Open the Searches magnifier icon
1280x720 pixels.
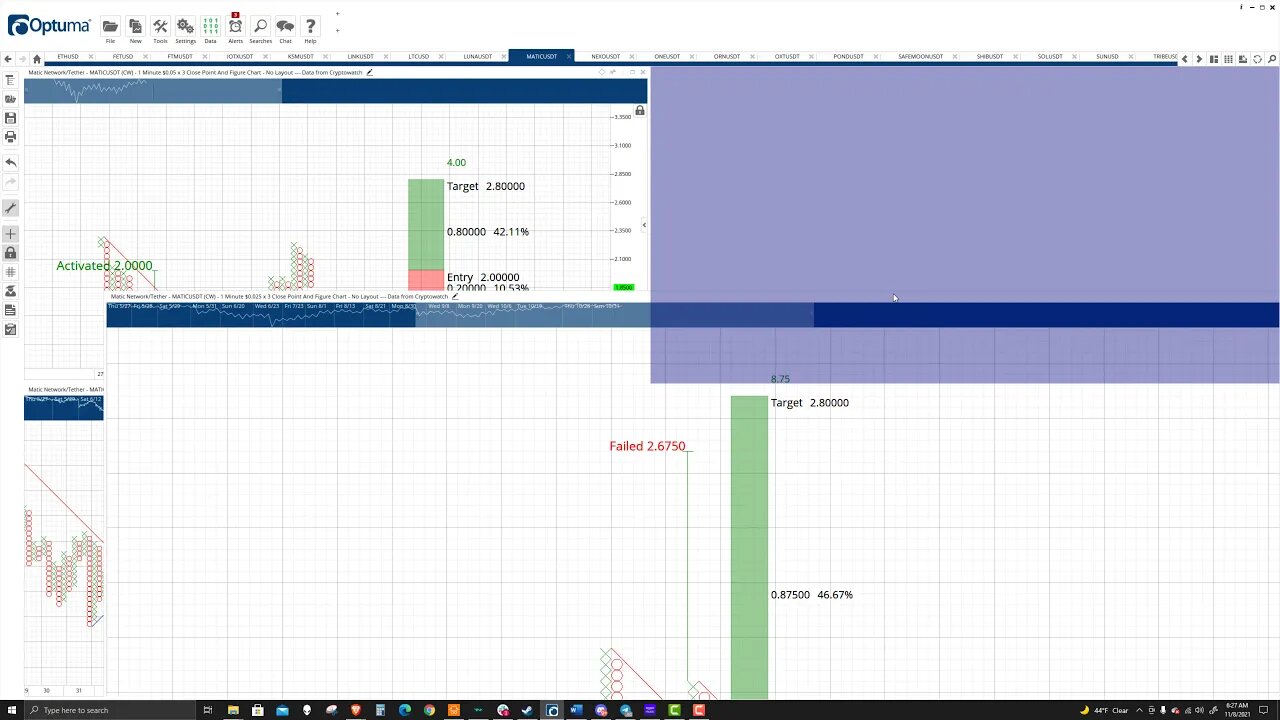click(260, 26)
